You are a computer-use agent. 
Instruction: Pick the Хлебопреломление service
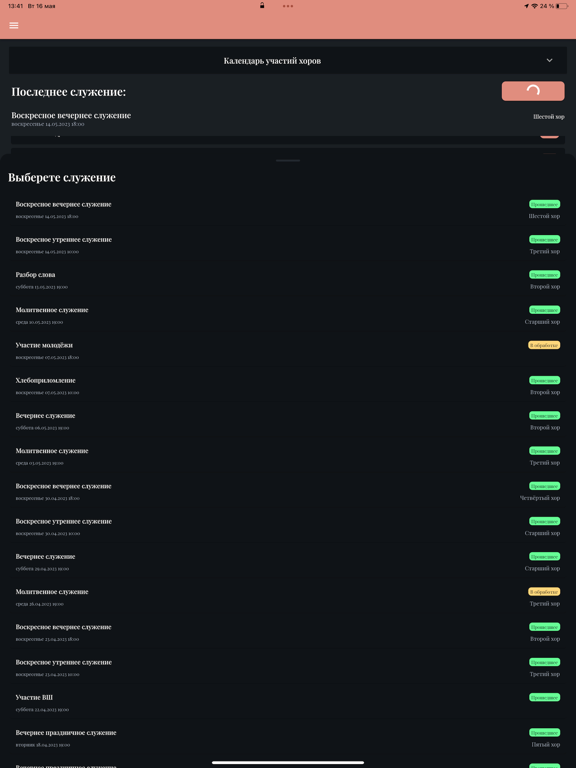[288, 385]
